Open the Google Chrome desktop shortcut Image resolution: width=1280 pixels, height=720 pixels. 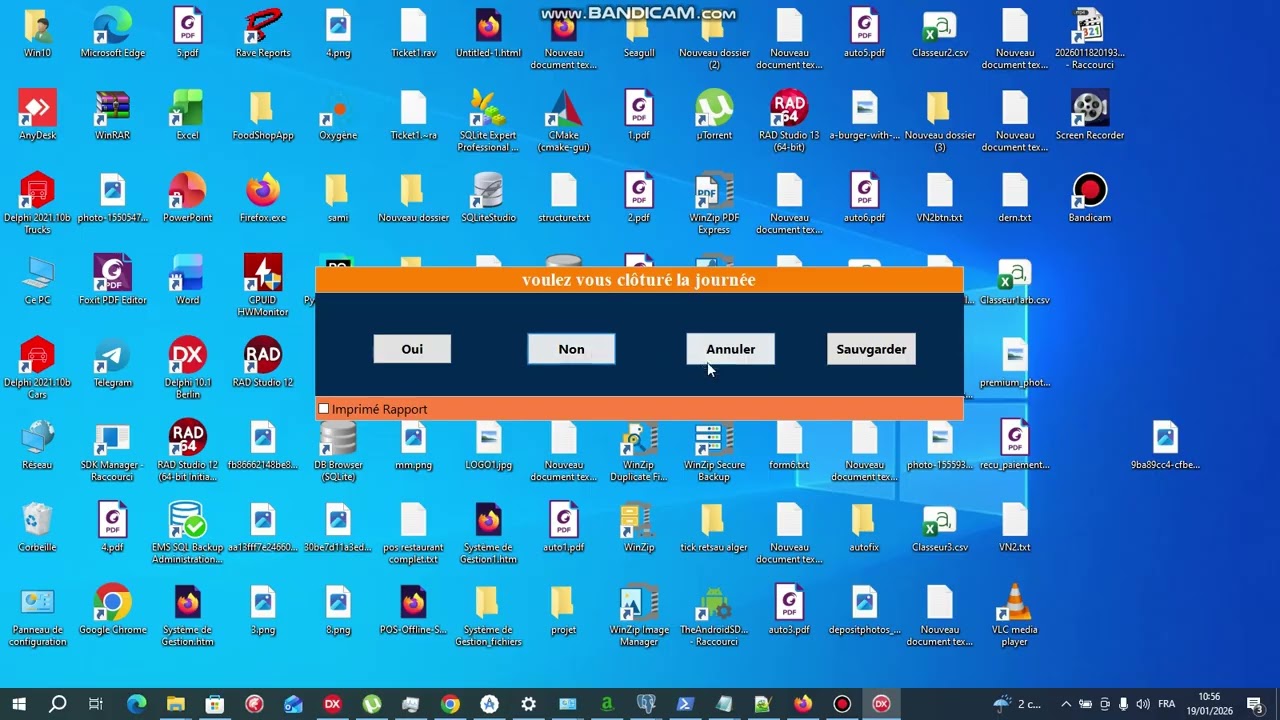pyautogui.click(x=112, y=610)
